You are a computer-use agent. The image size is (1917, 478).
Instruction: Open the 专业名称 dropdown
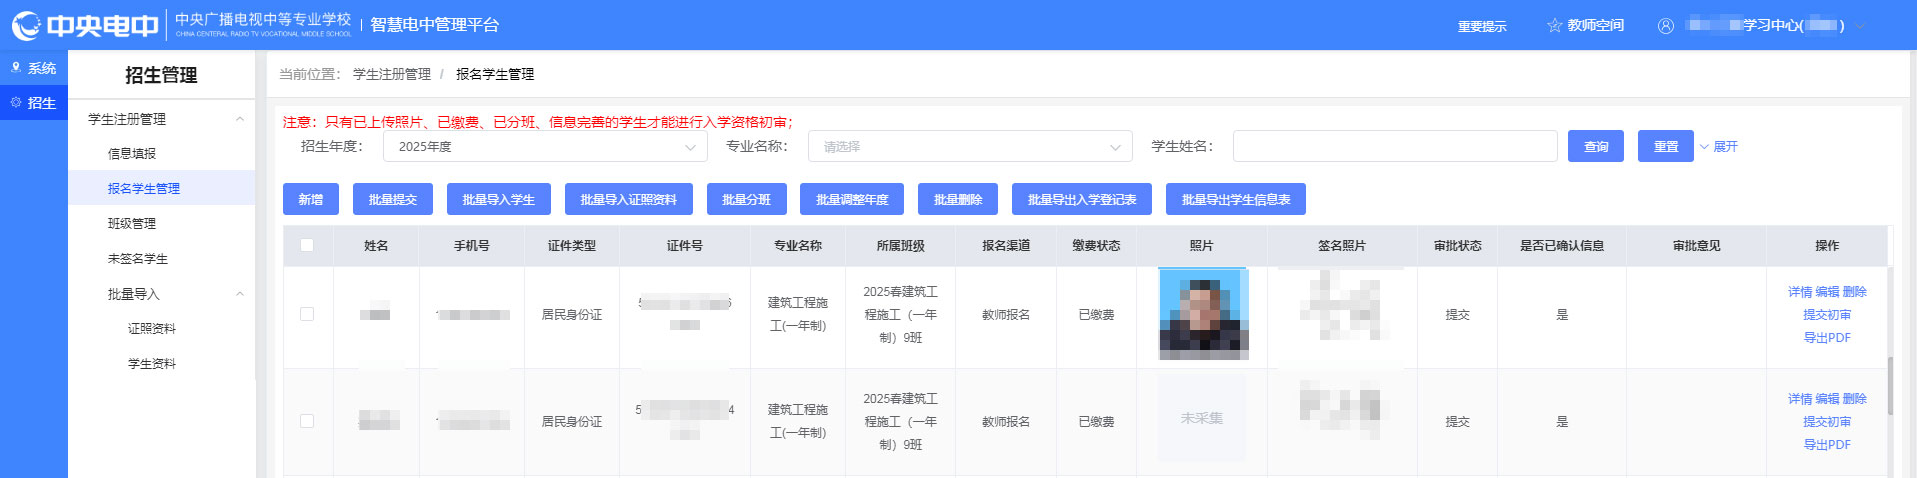pyautogui.click(x=969, y=147)
